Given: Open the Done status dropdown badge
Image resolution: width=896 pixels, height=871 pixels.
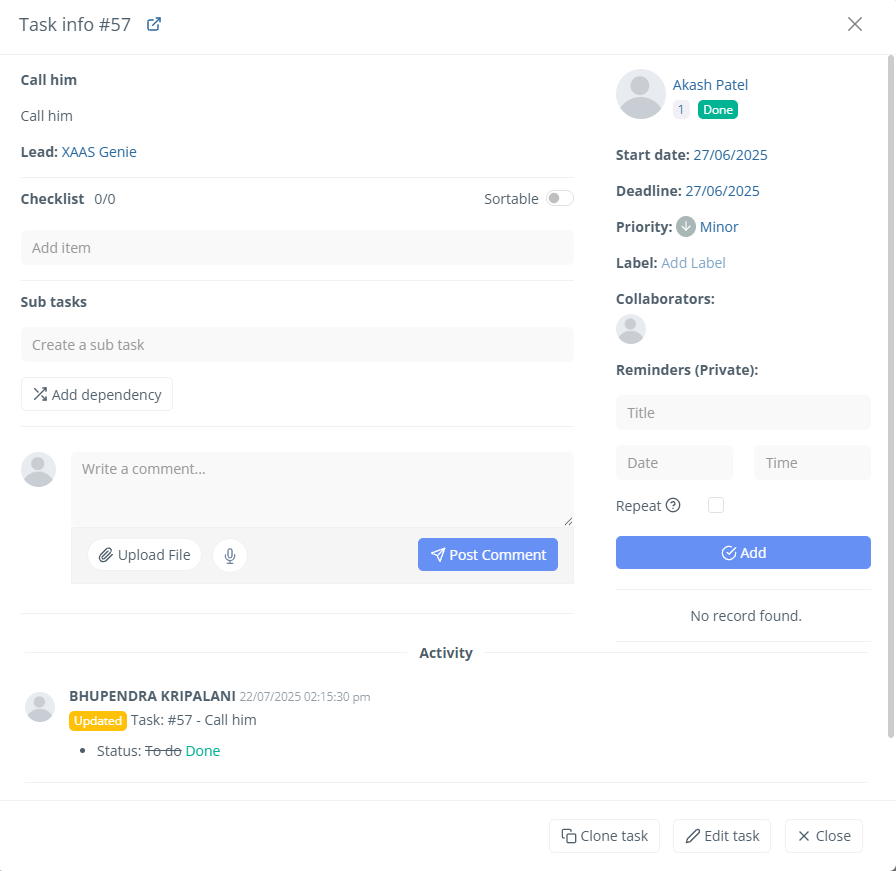Looking at the screenshot, I should 718,110.
